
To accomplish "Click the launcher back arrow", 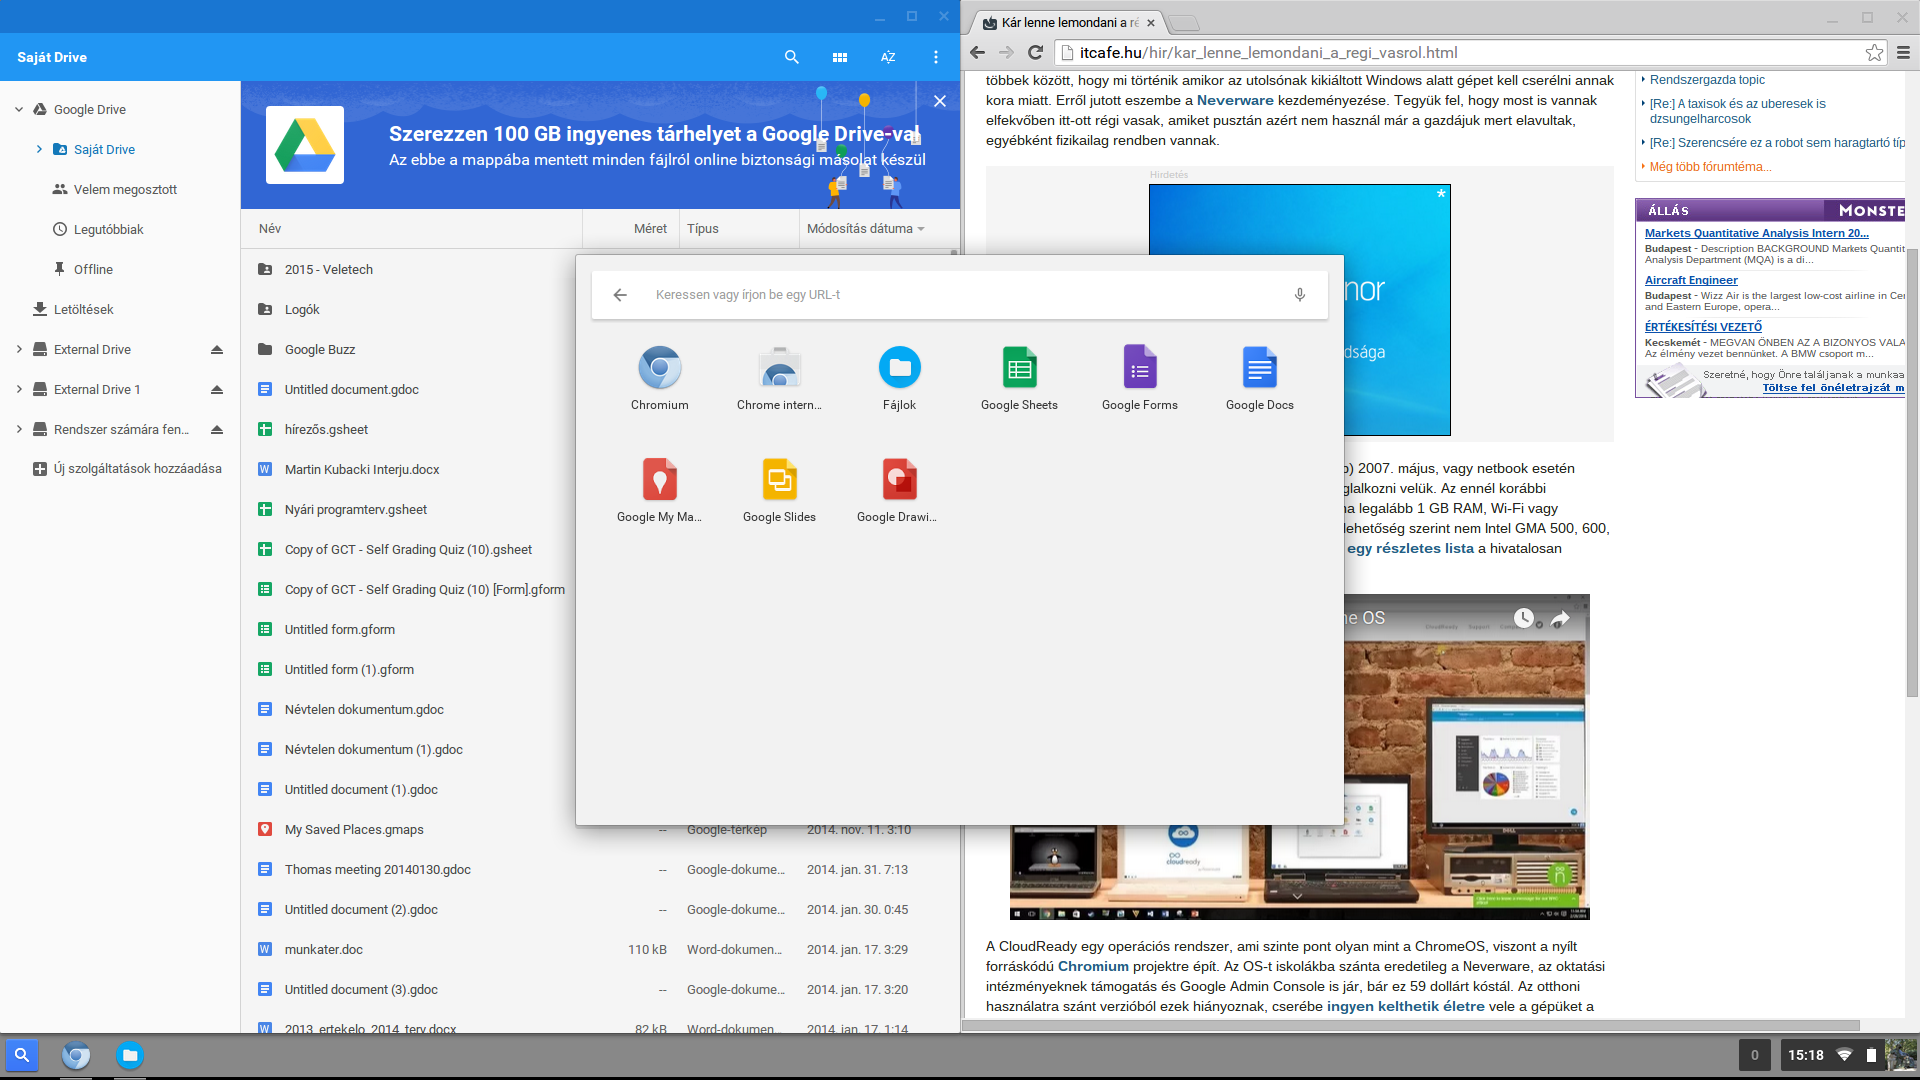I will pos(620,295).
